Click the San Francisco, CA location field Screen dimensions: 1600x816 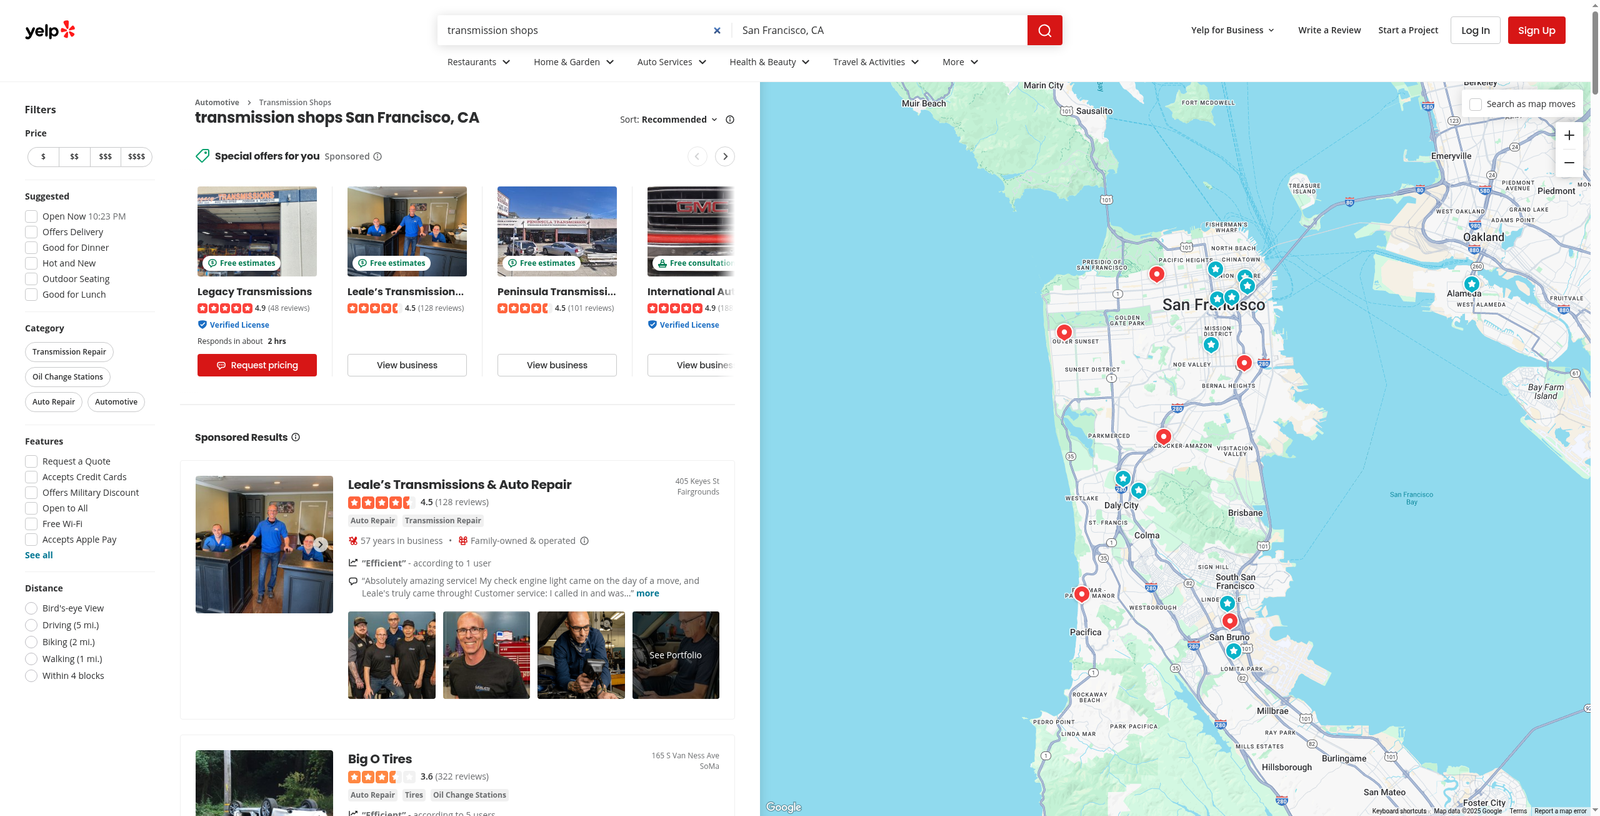click(x=880, y=30)
